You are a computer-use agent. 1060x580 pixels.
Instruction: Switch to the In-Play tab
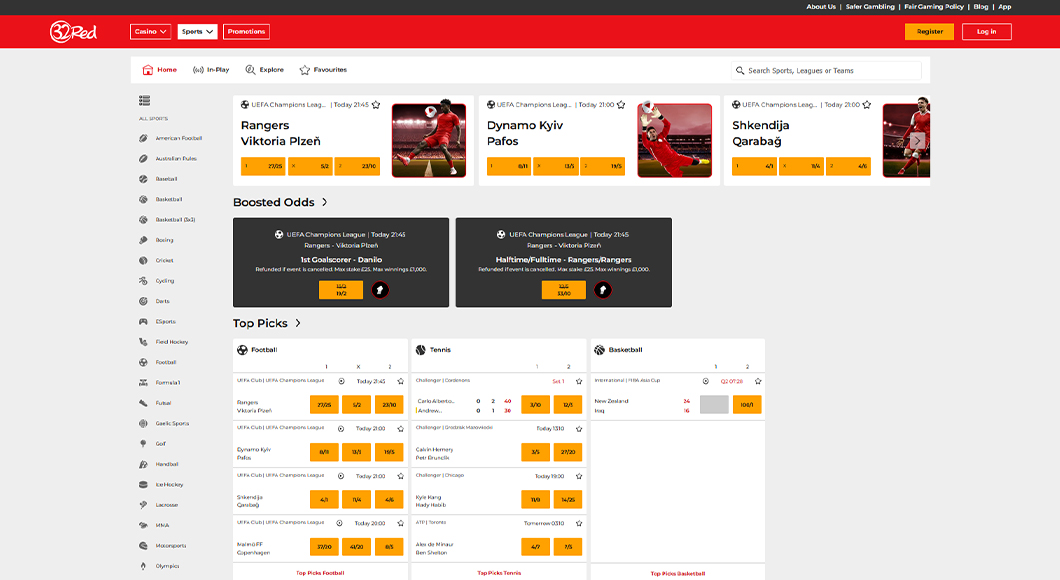pyautogui.click(x=211, y=70)
